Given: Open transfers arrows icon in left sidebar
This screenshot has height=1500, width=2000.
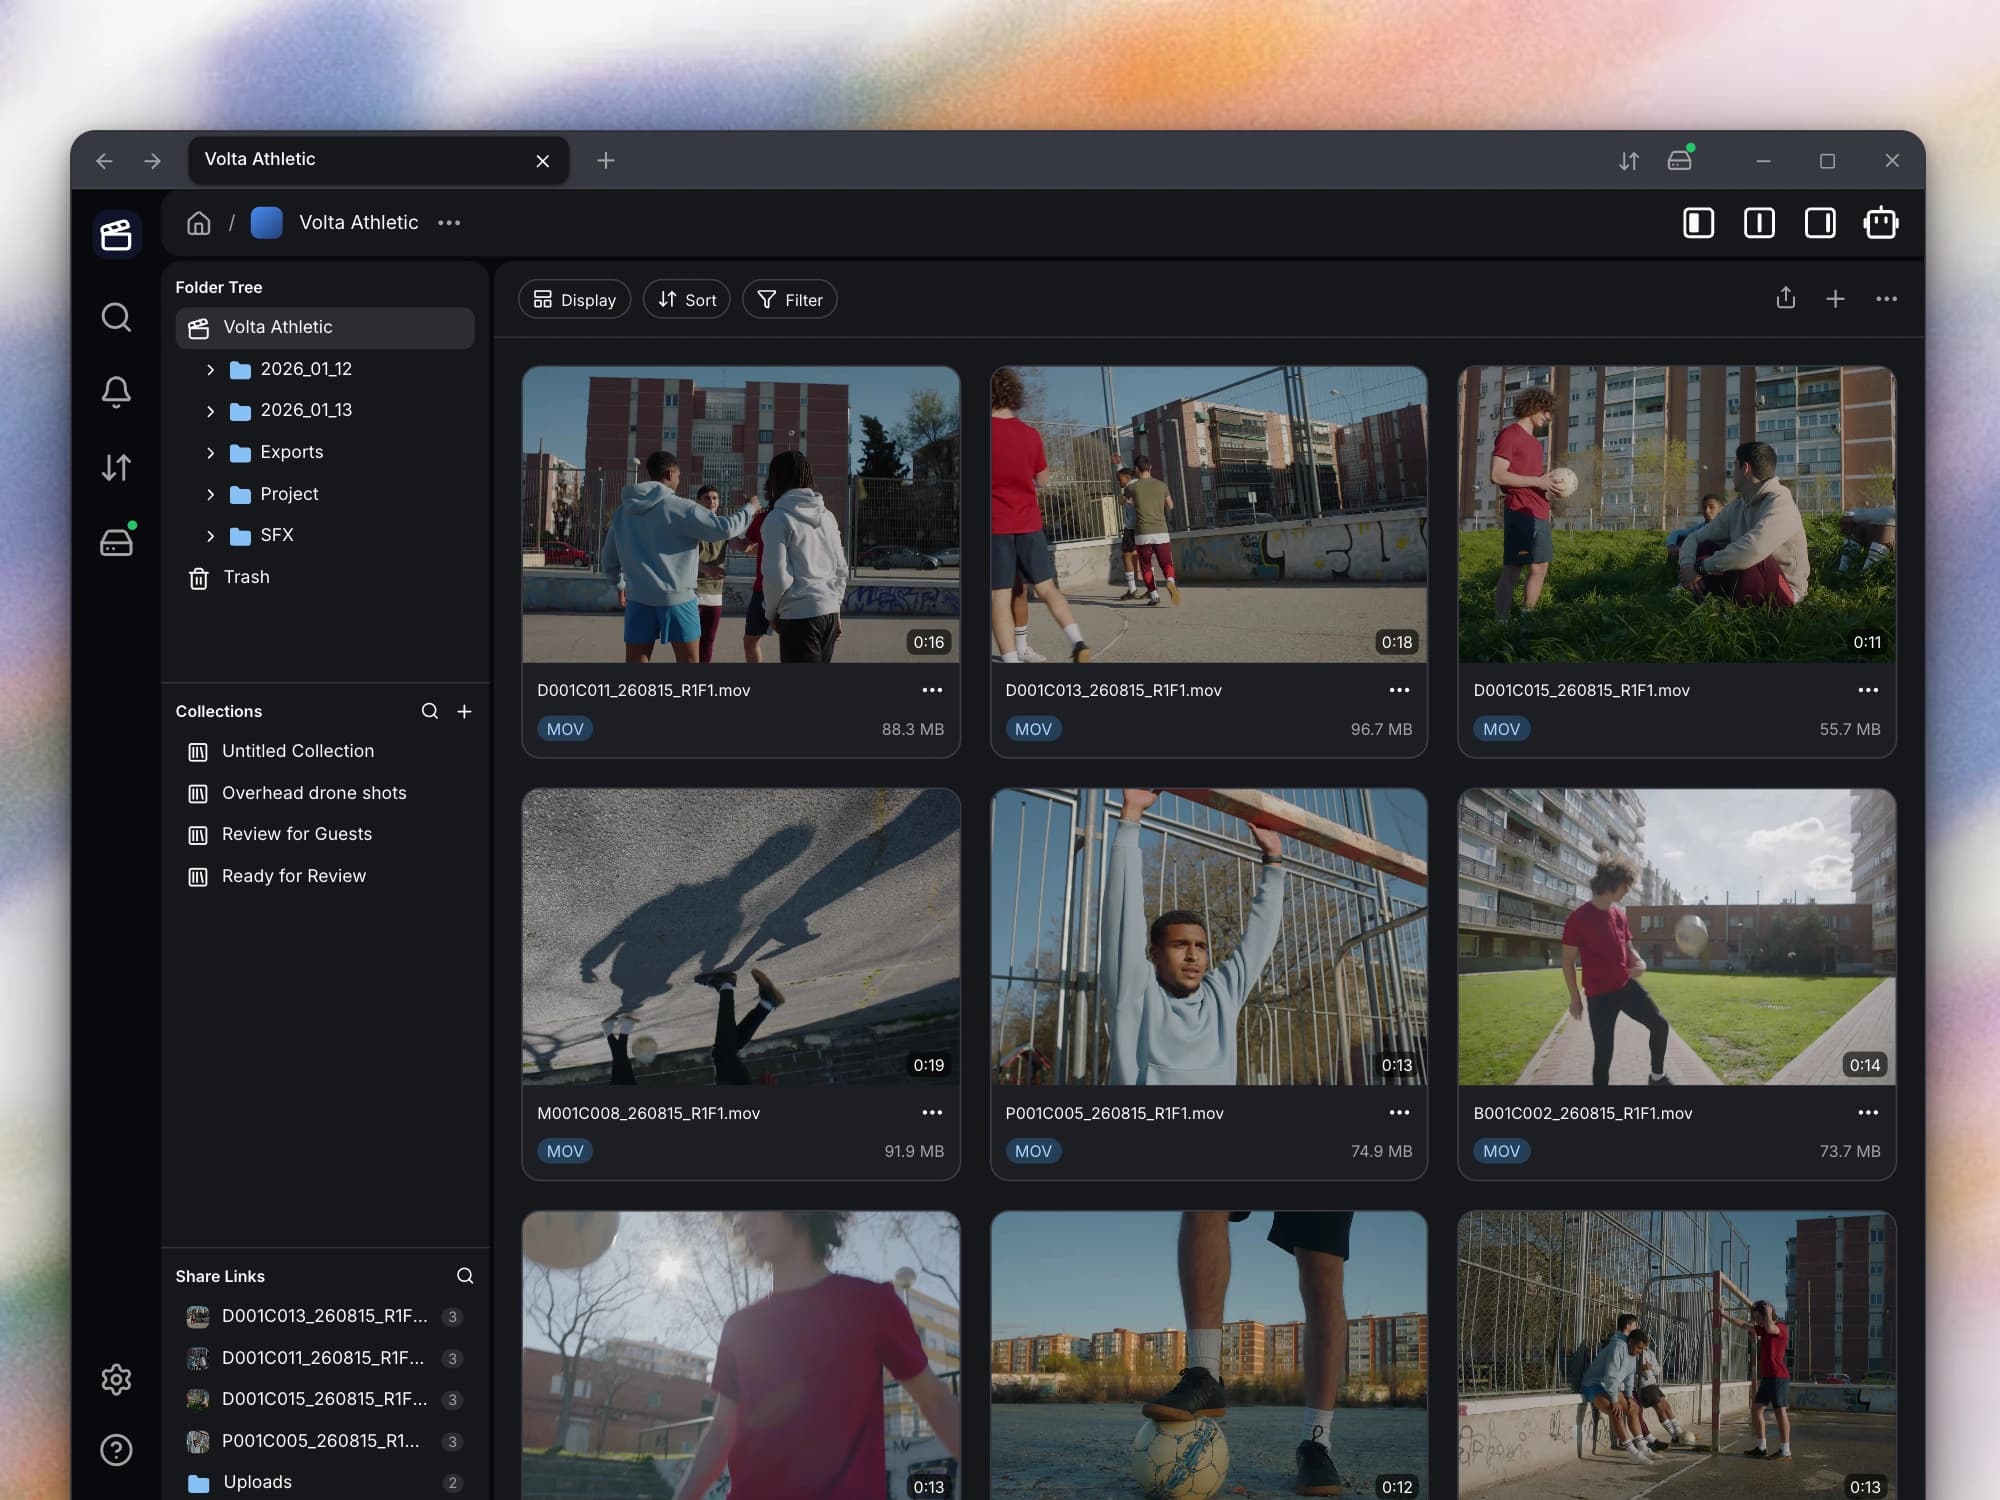Looking at the screenshot, I should (116, 467).
